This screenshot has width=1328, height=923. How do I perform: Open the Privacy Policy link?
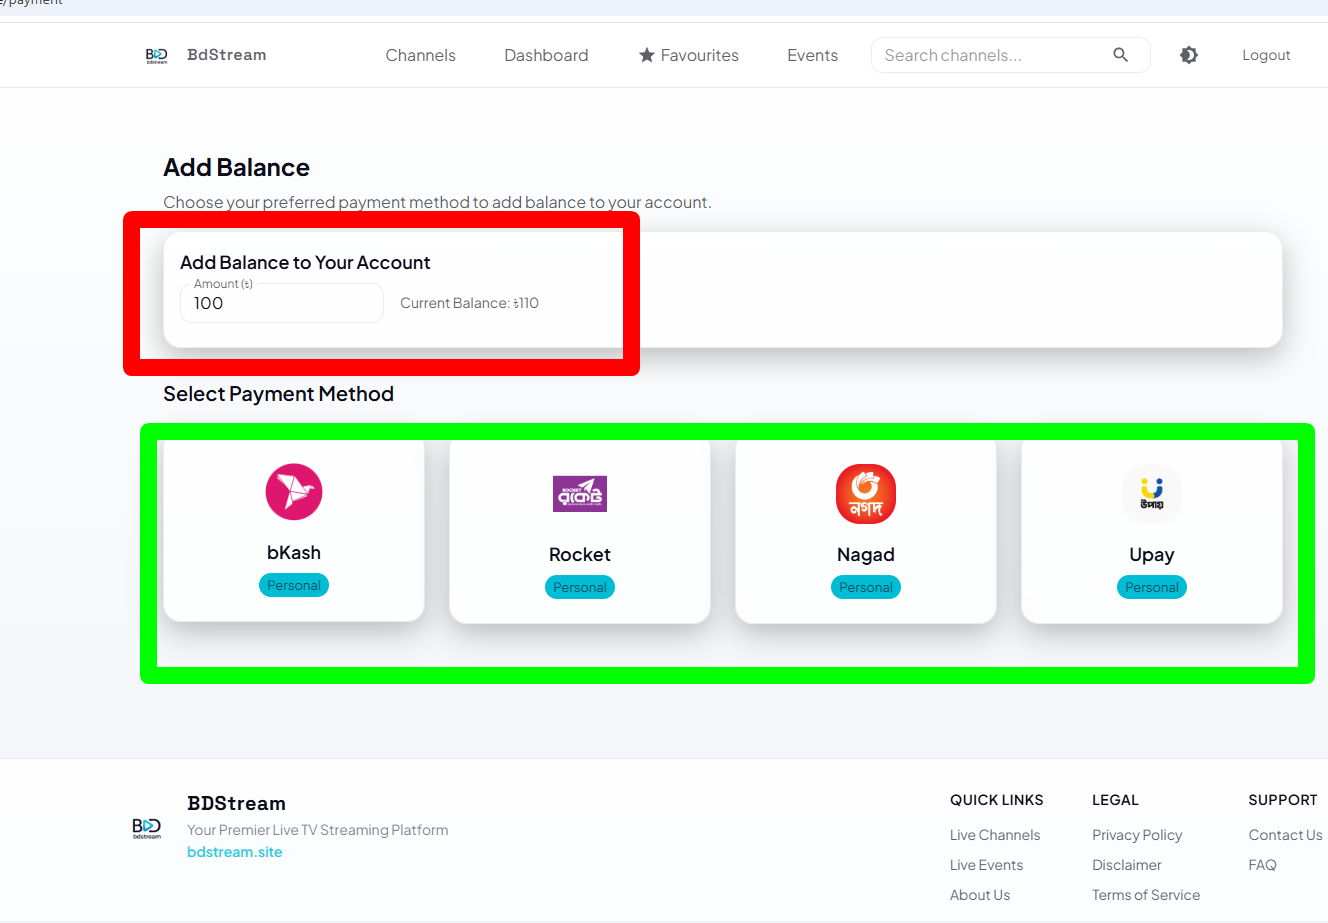pos(1137,835)
